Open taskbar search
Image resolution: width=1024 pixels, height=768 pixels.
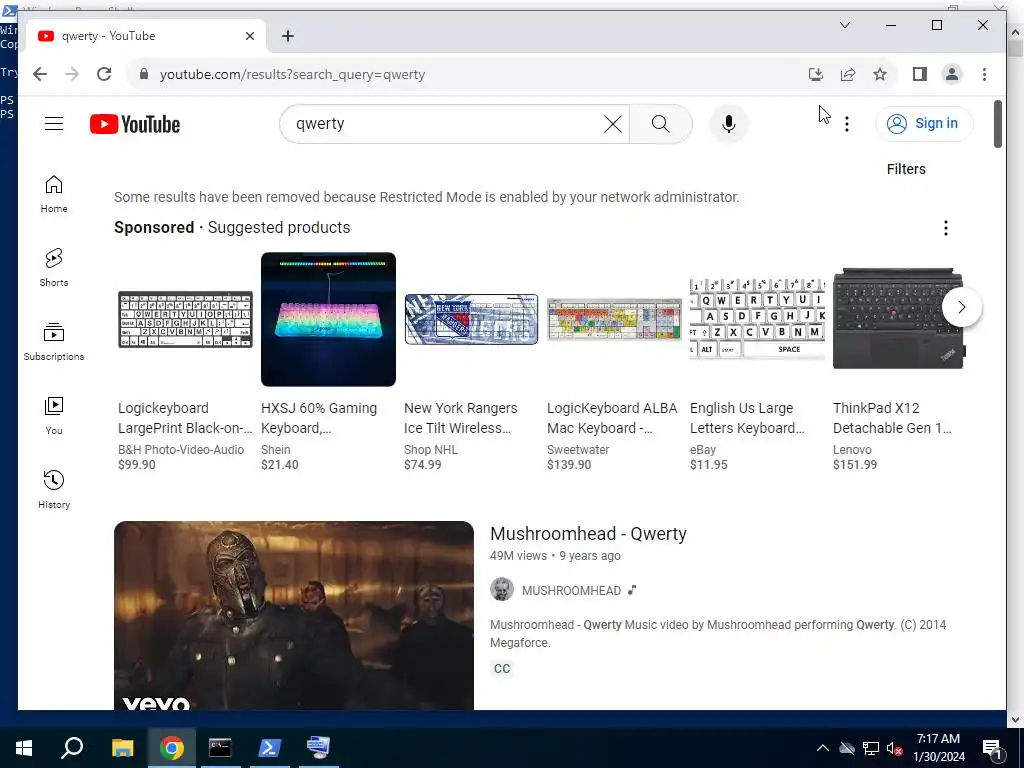tap(72, 748)
